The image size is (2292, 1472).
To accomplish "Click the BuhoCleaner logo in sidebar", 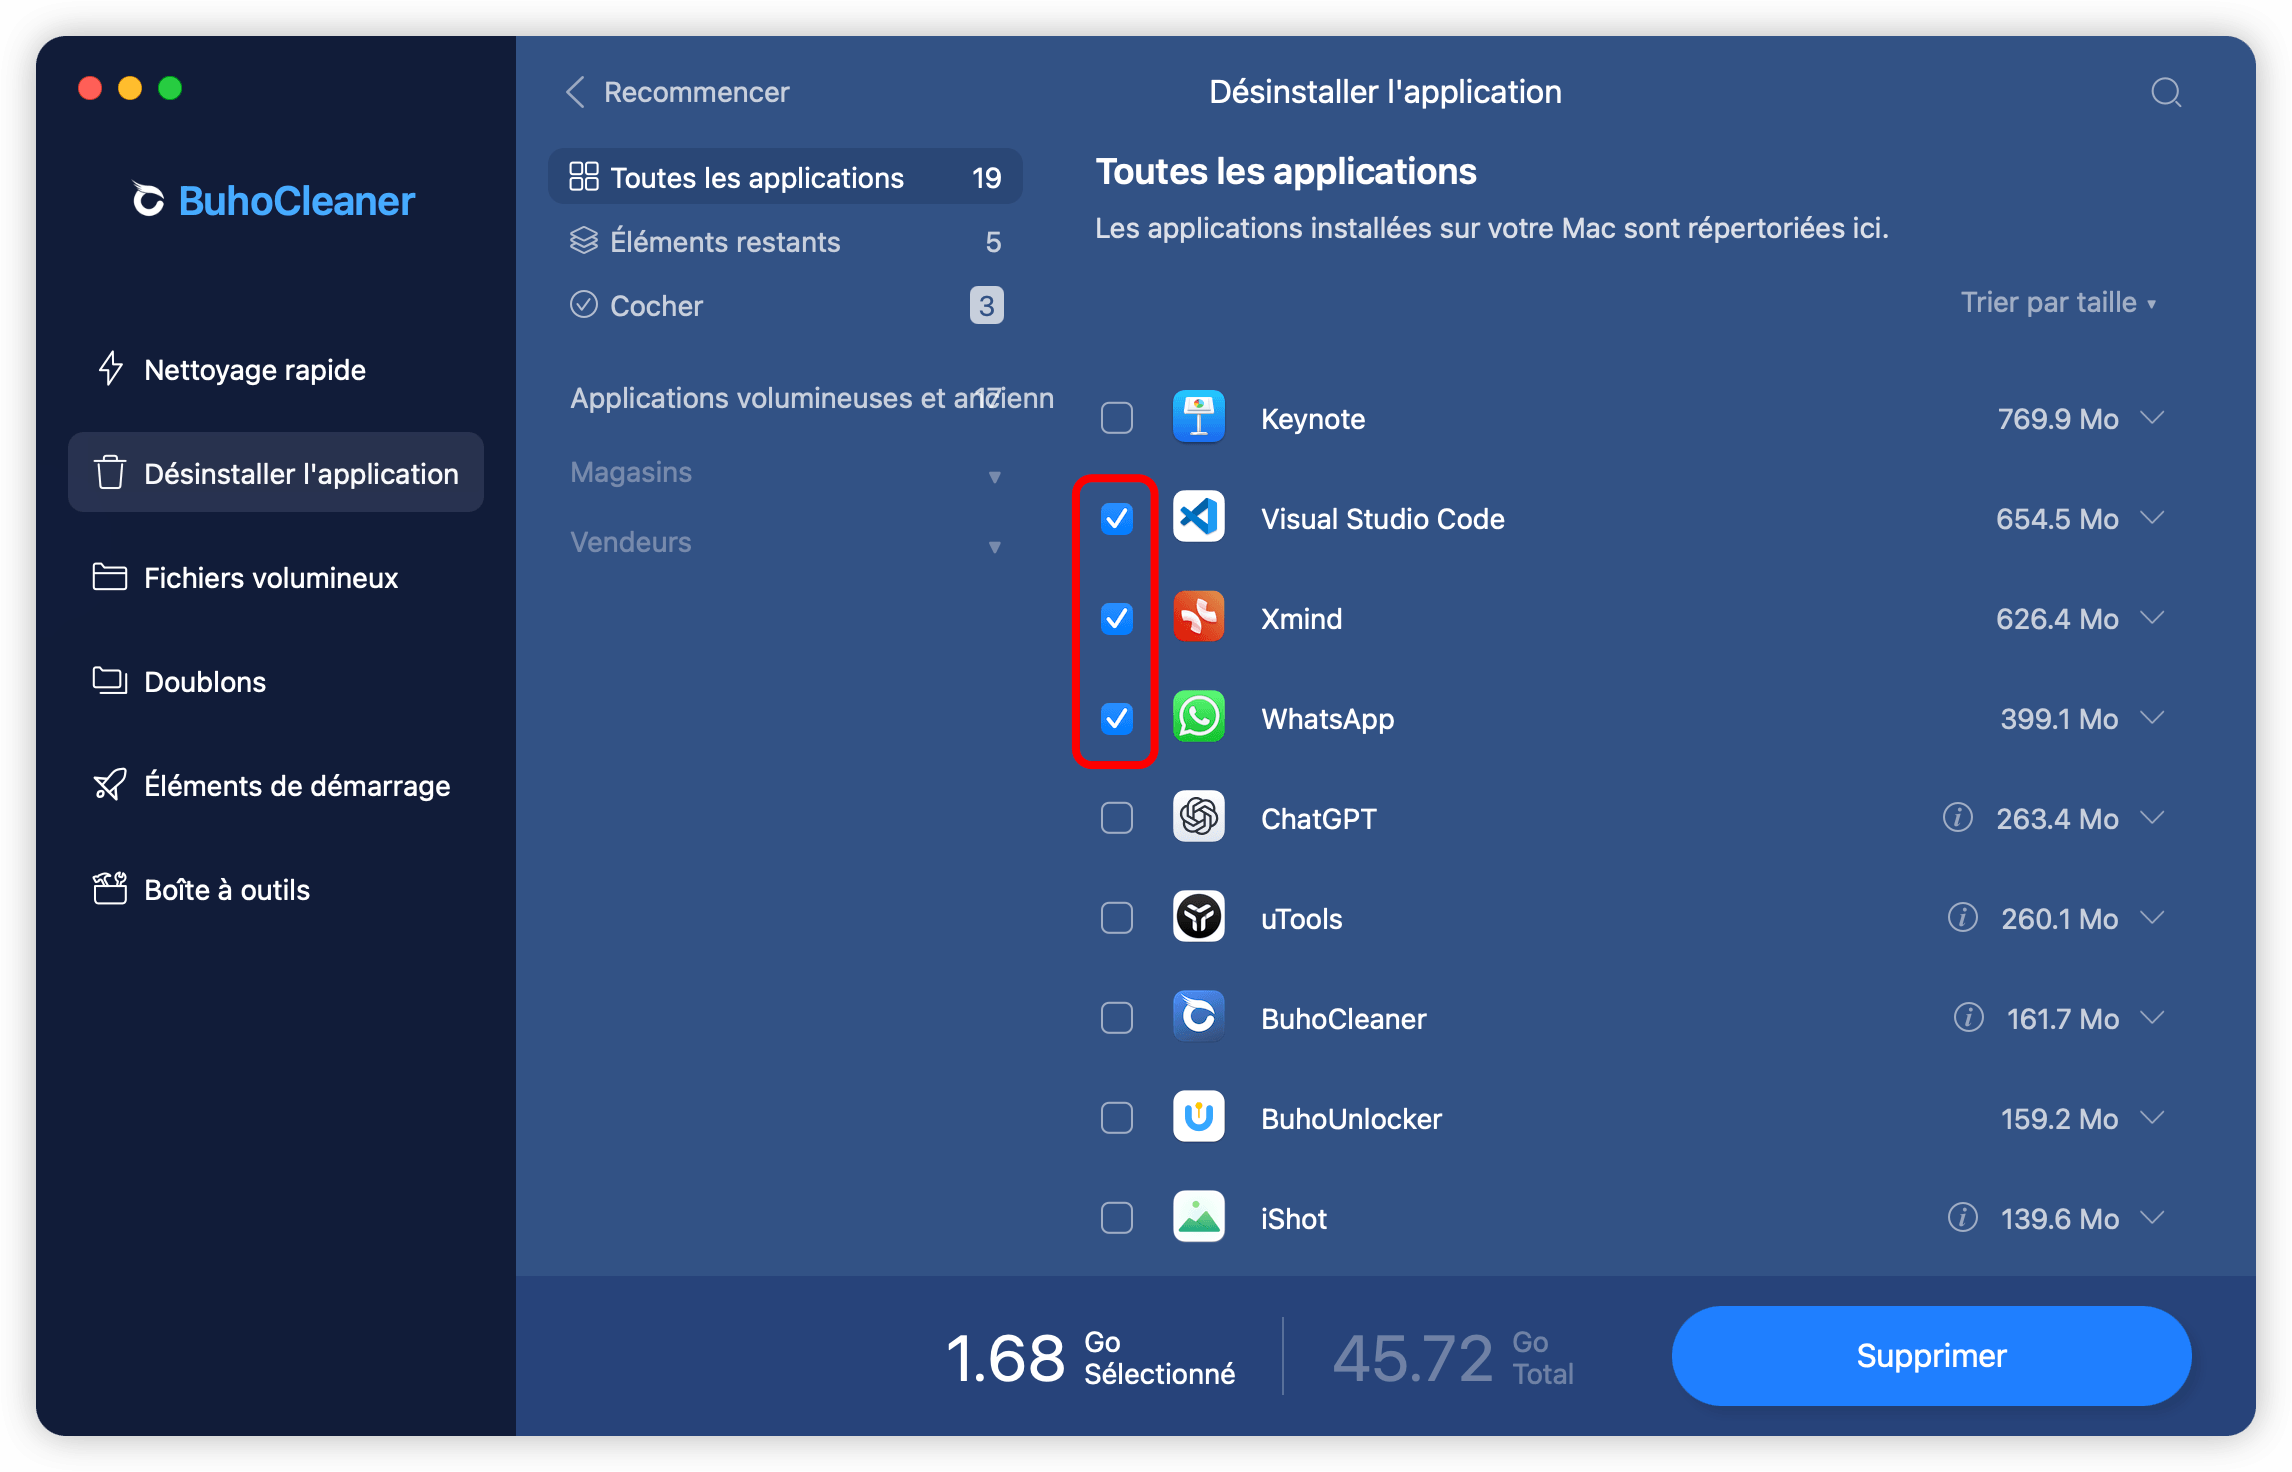I will point(273,201).
